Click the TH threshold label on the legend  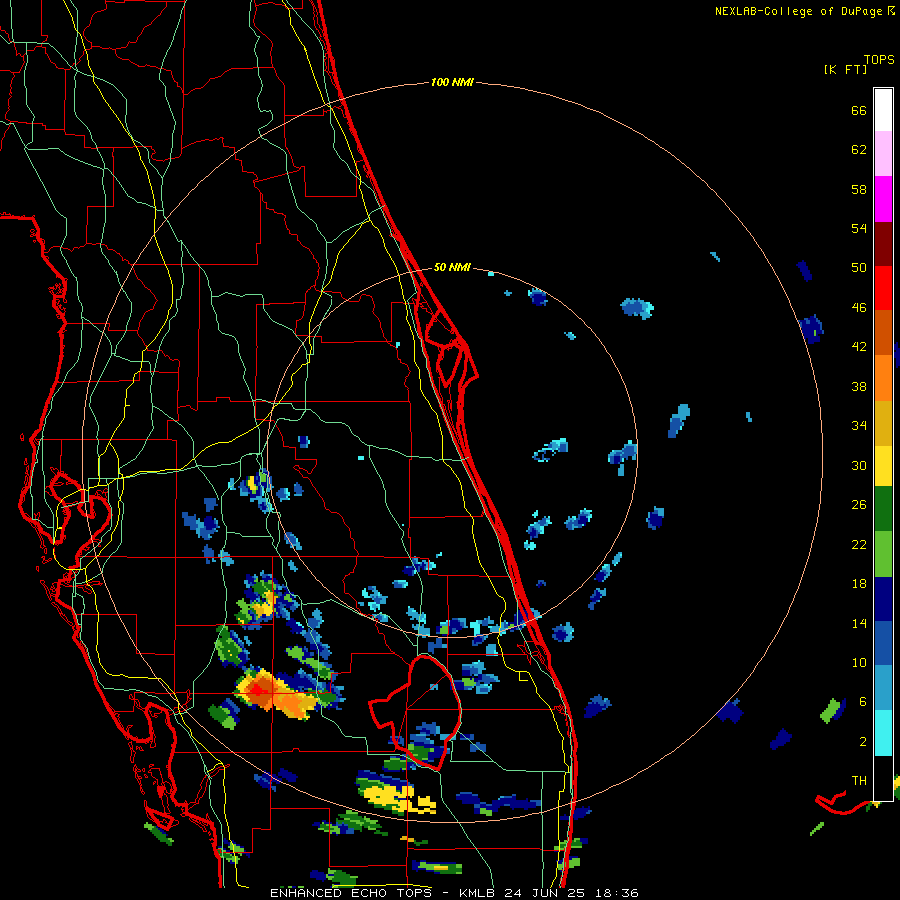pyautogui.click(x=859, y=781)
